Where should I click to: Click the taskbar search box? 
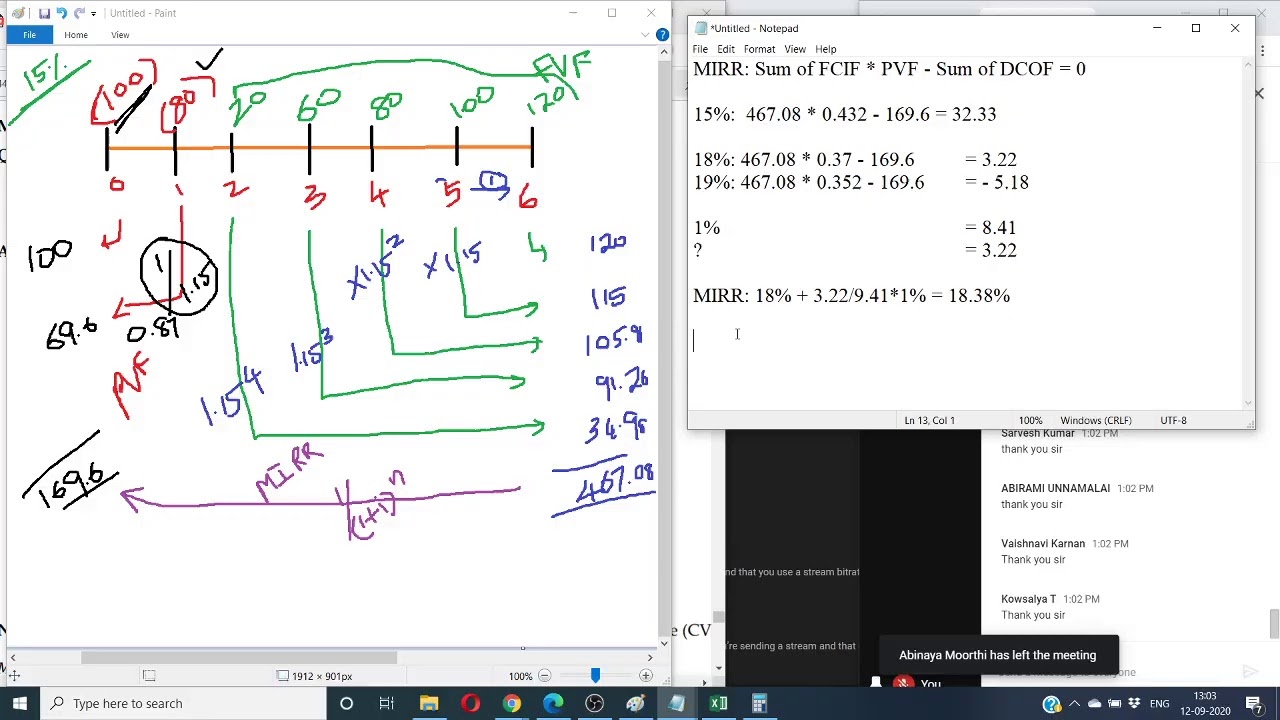pos(185,703)
